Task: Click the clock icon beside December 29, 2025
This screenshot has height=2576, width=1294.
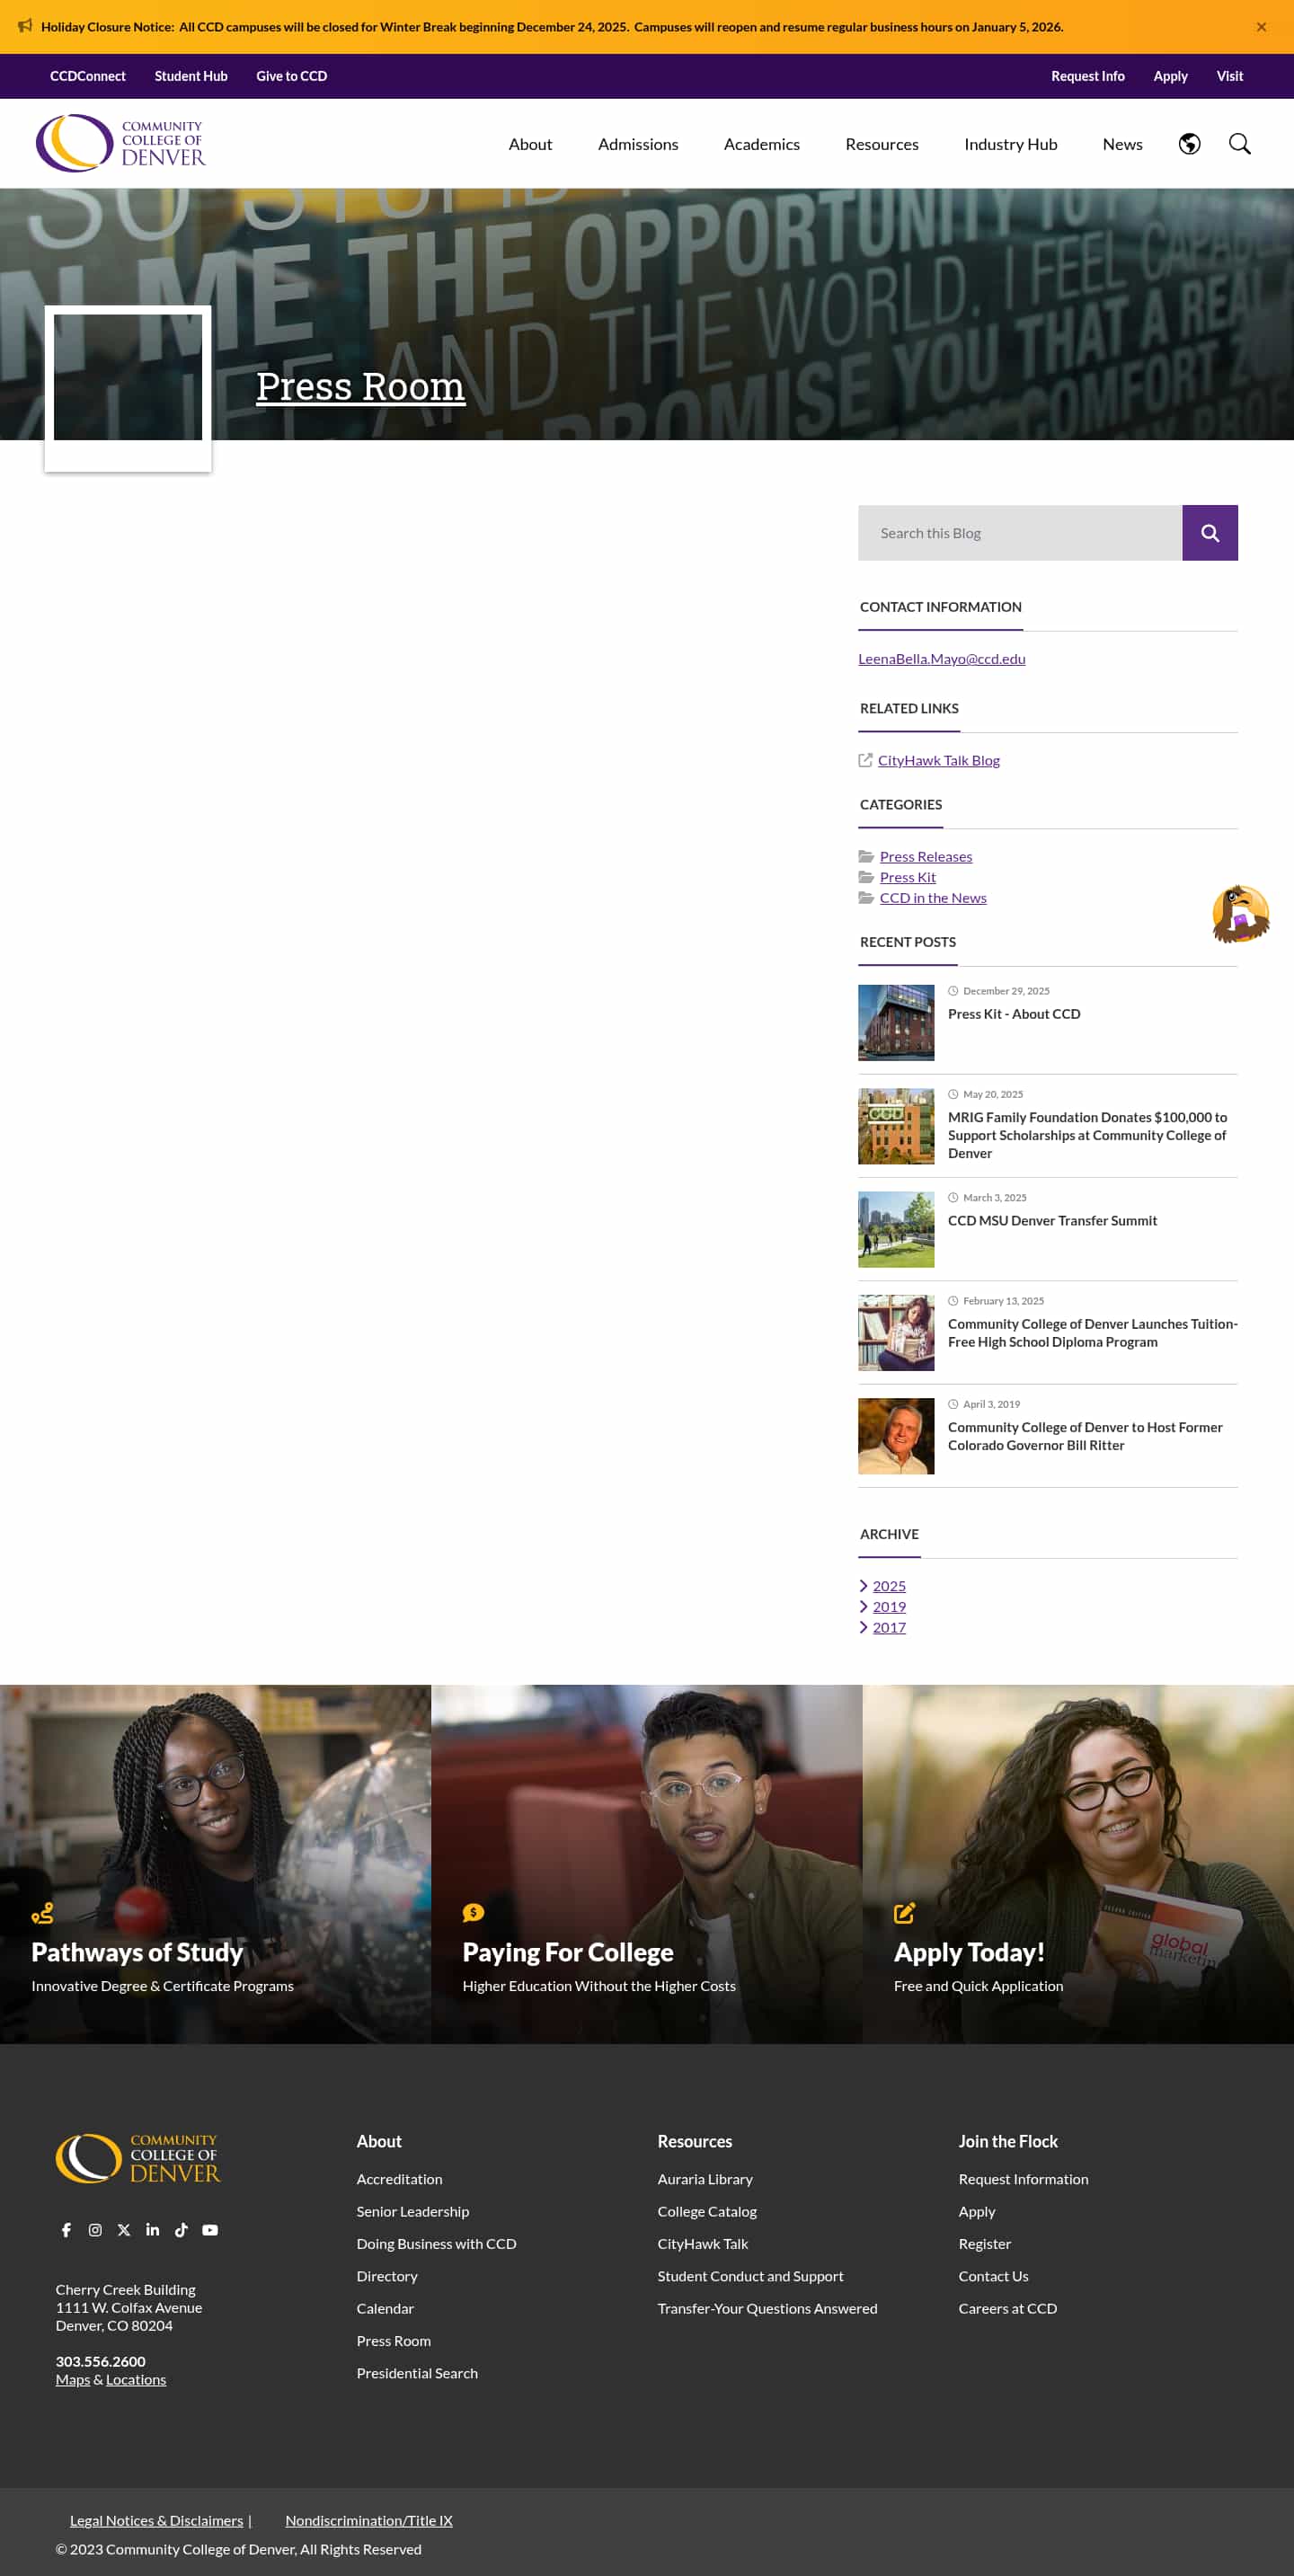Action: click(x=953, y=991)
